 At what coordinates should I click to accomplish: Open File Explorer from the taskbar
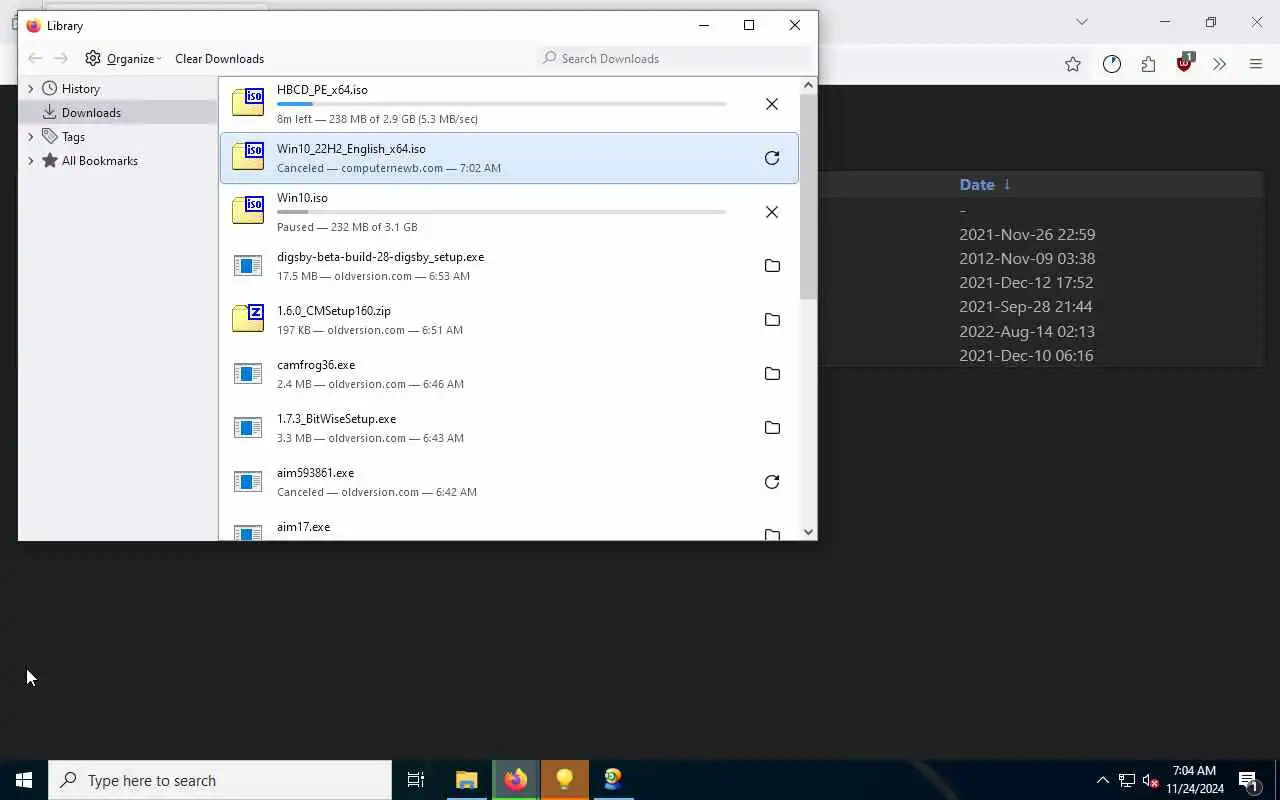[x=467, y=780]
